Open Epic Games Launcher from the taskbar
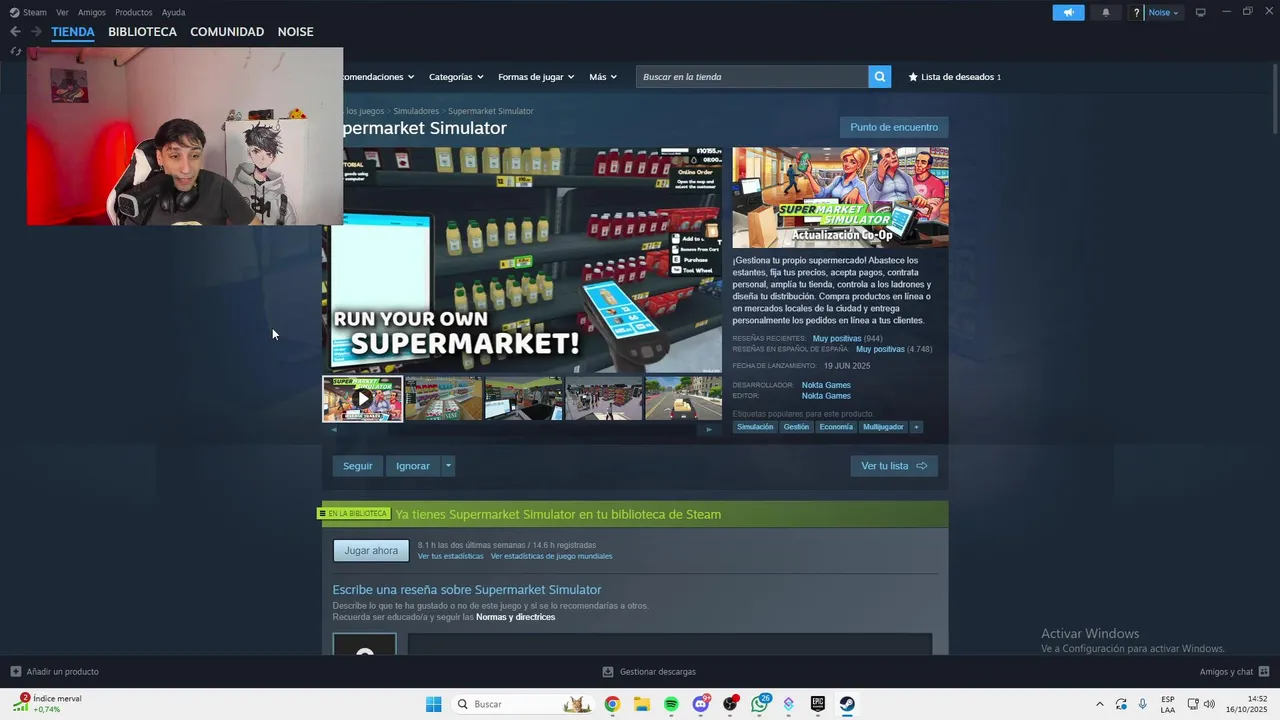1280x720 pixels. pos(818,704)
